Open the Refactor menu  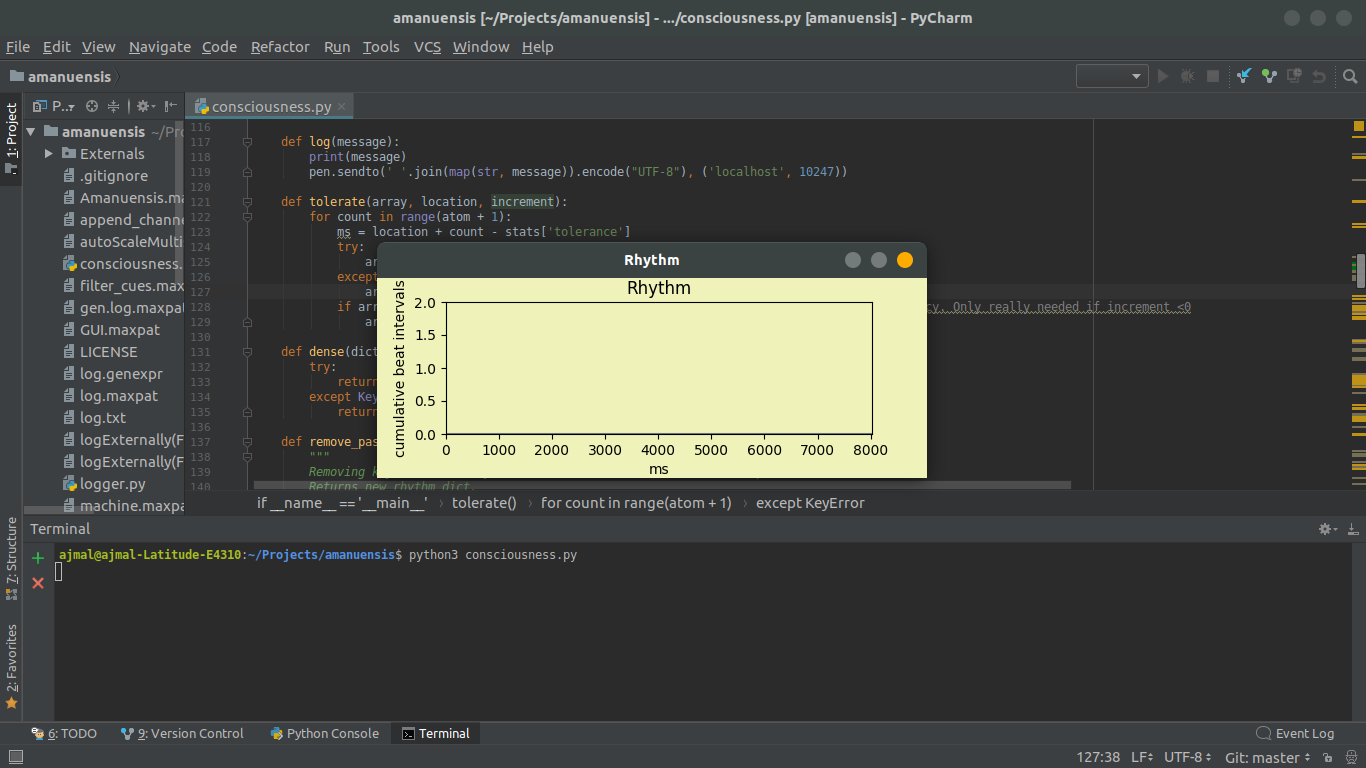click(280, 47)
